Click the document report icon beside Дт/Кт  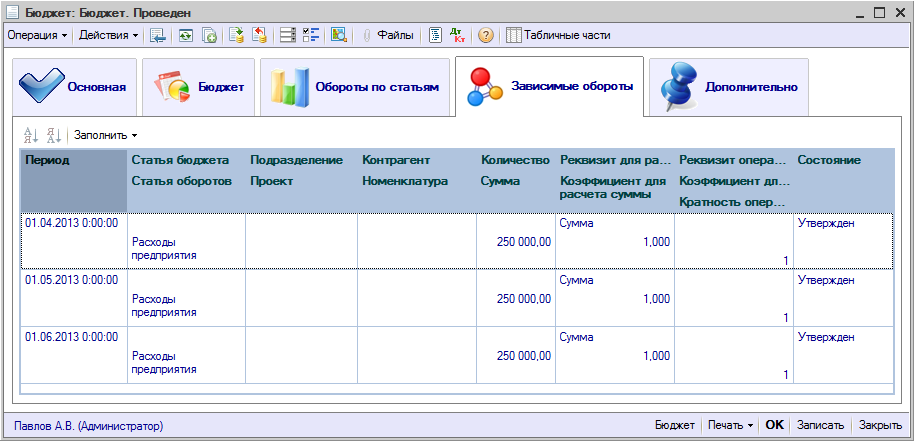435,35
